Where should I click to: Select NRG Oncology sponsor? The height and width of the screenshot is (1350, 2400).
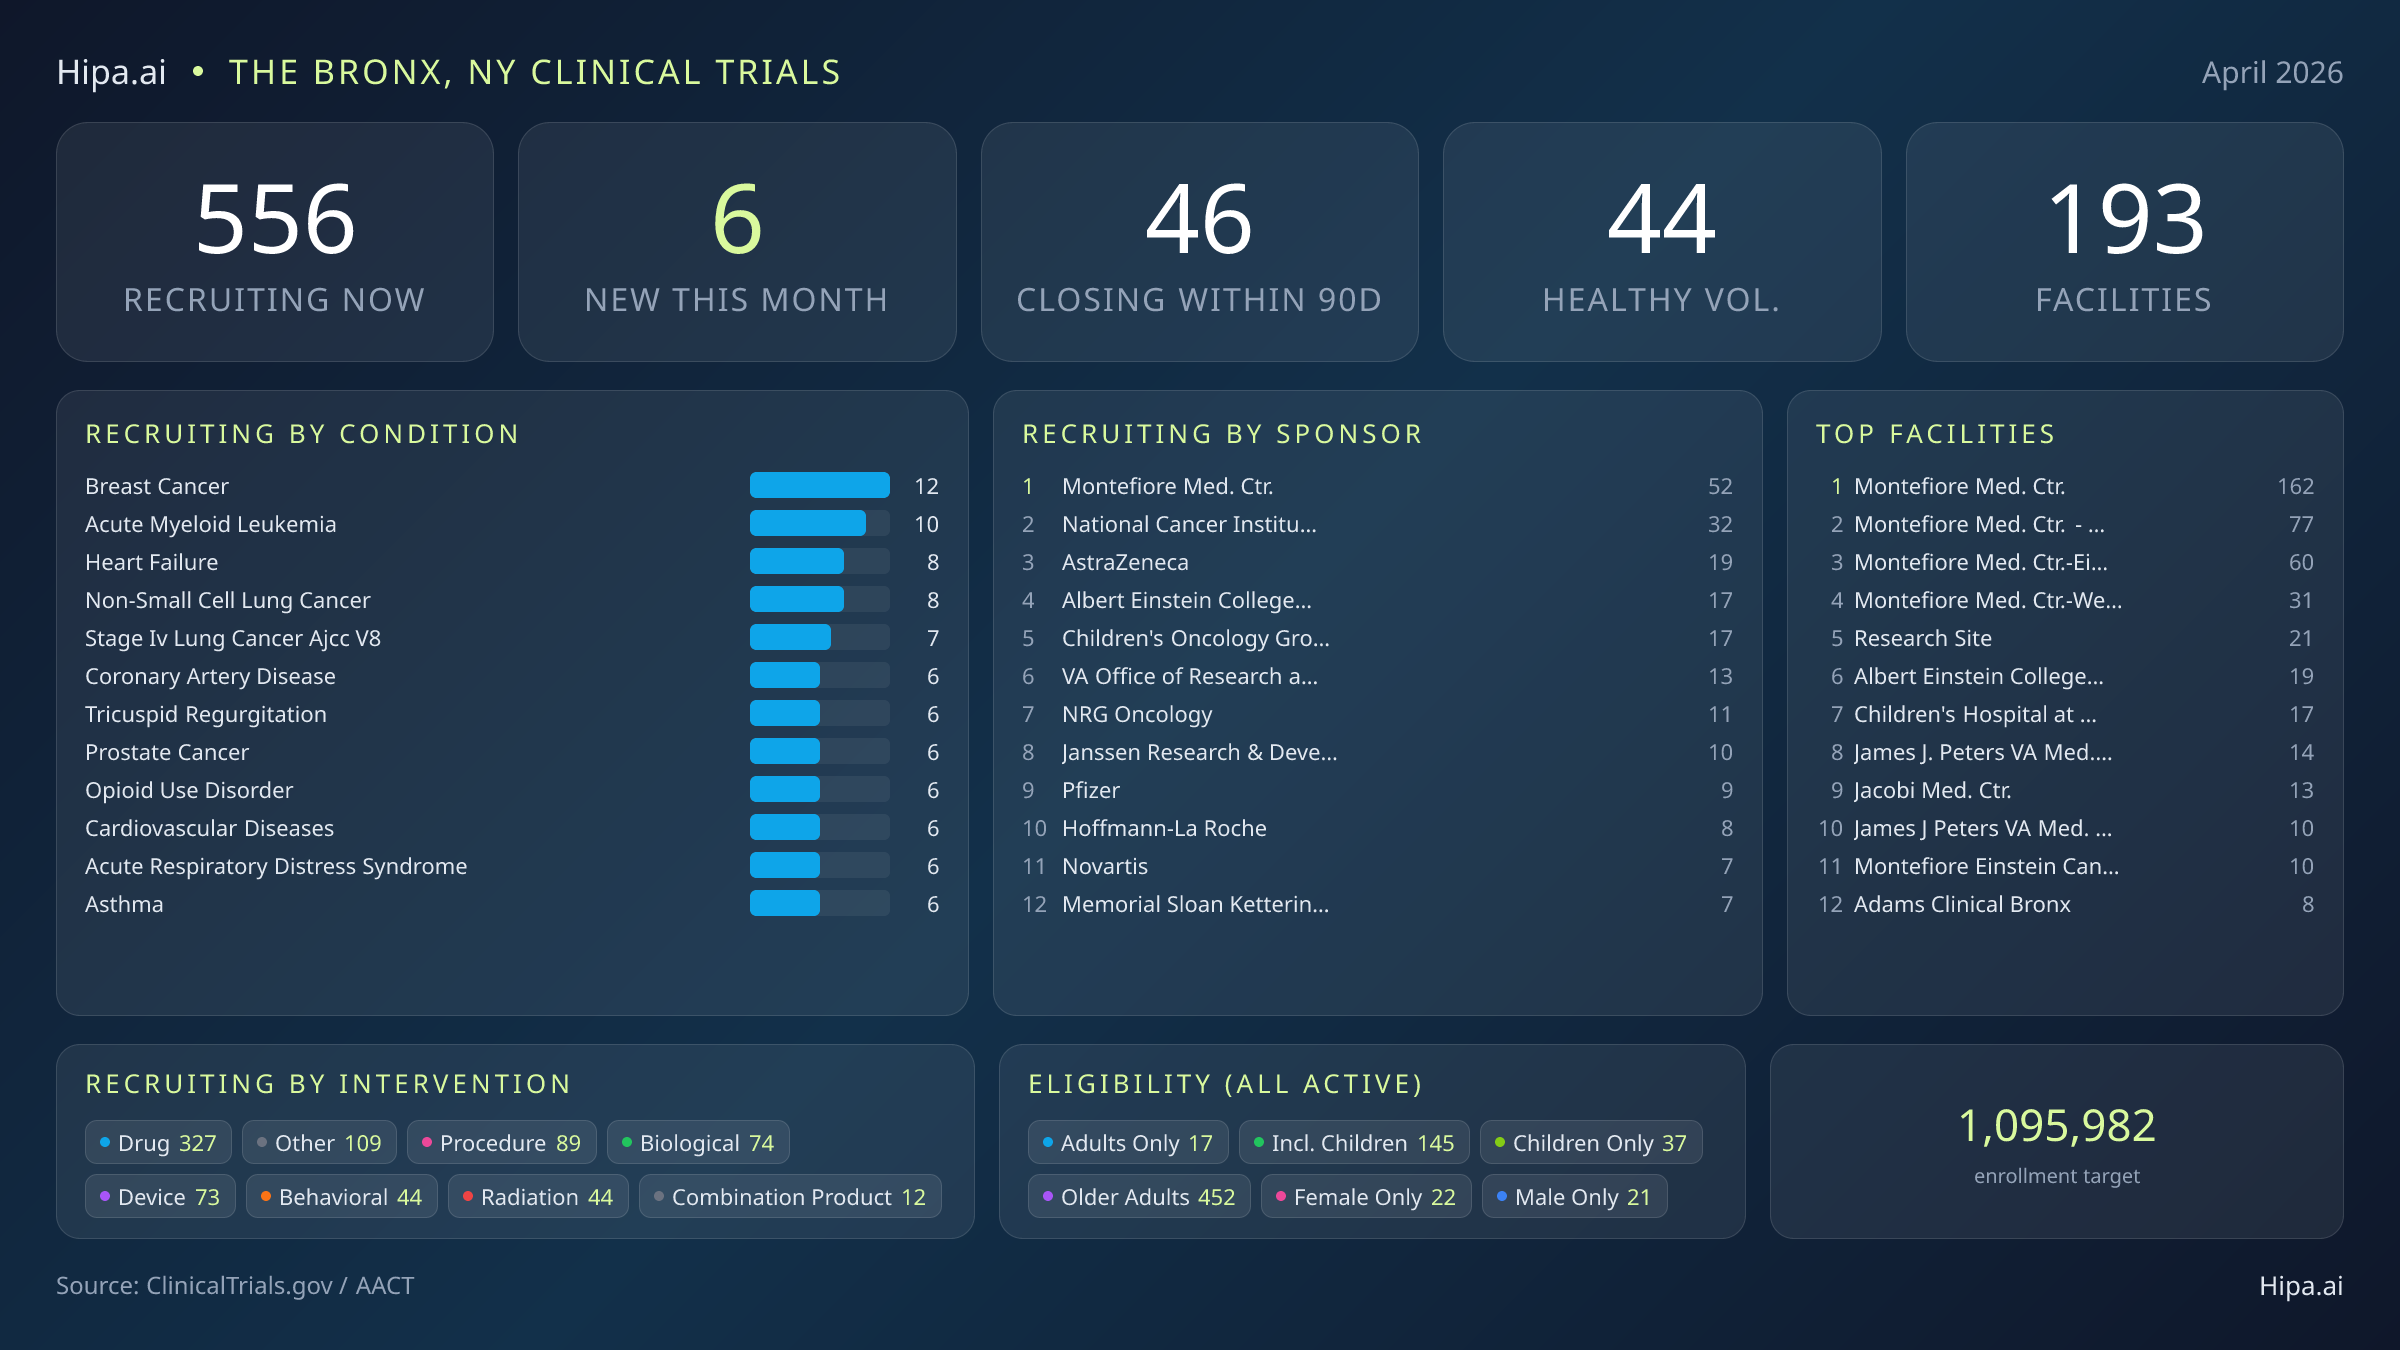(x=1377, y=714)
